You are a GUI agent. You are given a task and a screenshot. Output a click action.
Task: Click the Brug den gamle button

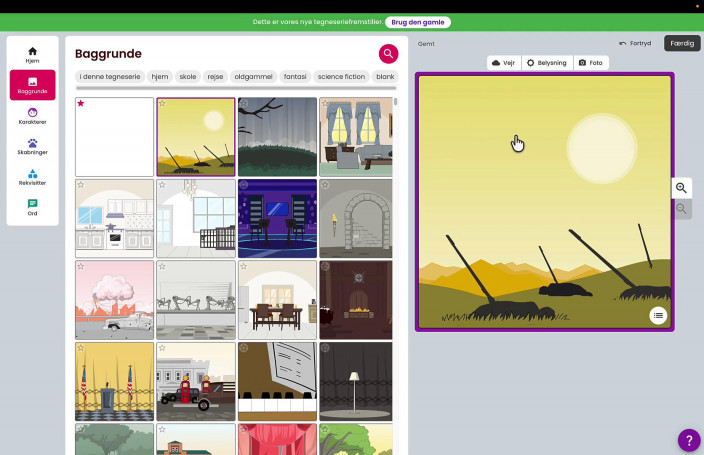pyautogui.click(x=417, y=21)
